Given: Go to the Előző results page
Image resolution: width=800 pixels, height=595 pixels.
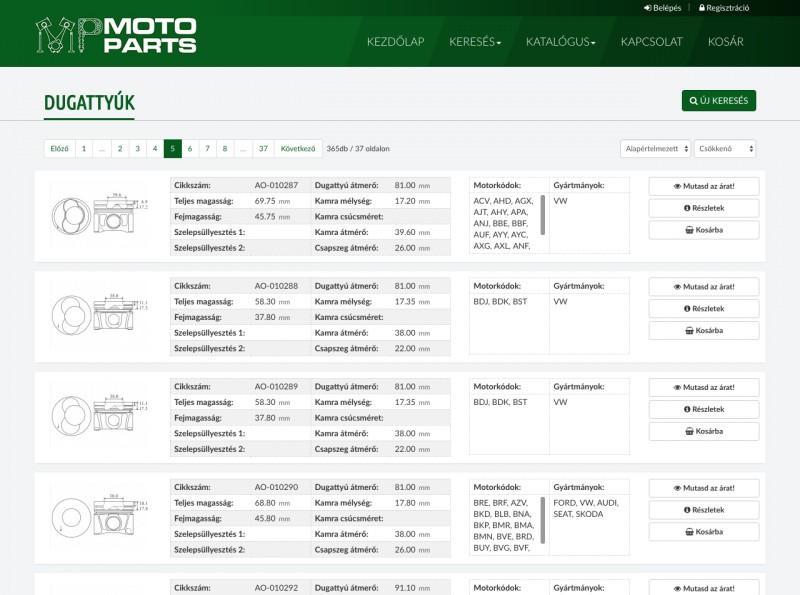Looking at the screenshot, I should (59, 149).
